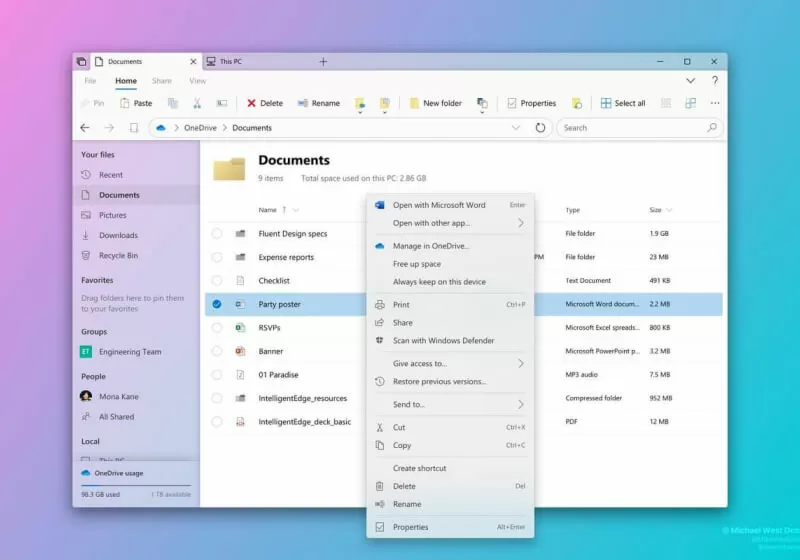Click the Select all grid icon

coord(606,103)
